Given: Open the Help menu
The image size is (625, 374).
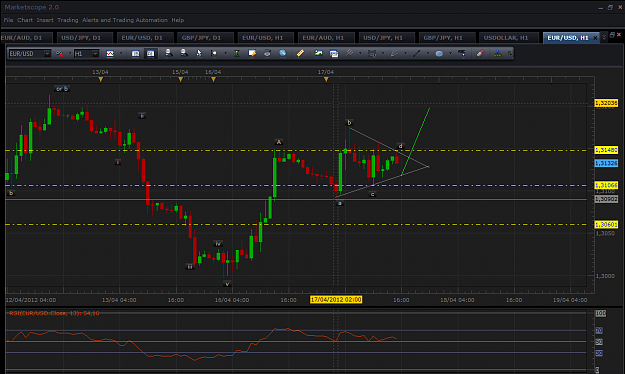Looking at the screenshot, I should click(177, 20).
